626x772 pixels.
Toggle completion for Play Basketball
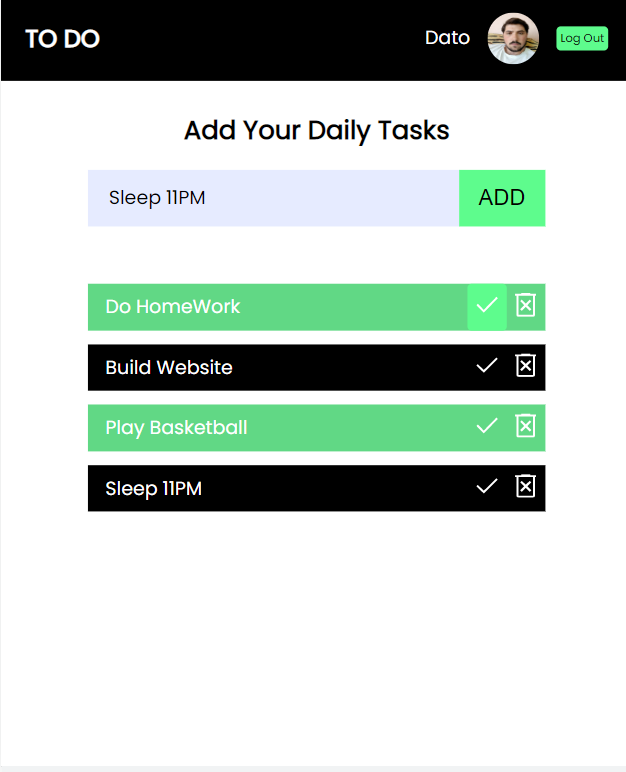pyautogui.click(x=487, y=426)
